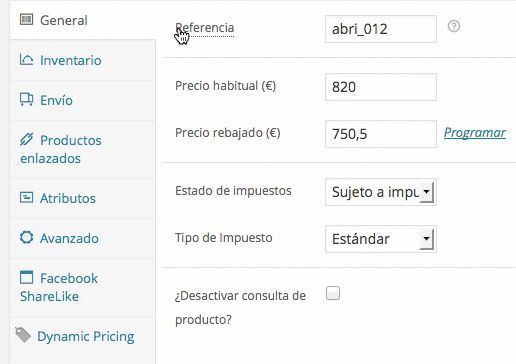Click the Avanzado gear icon

[26, 237]
